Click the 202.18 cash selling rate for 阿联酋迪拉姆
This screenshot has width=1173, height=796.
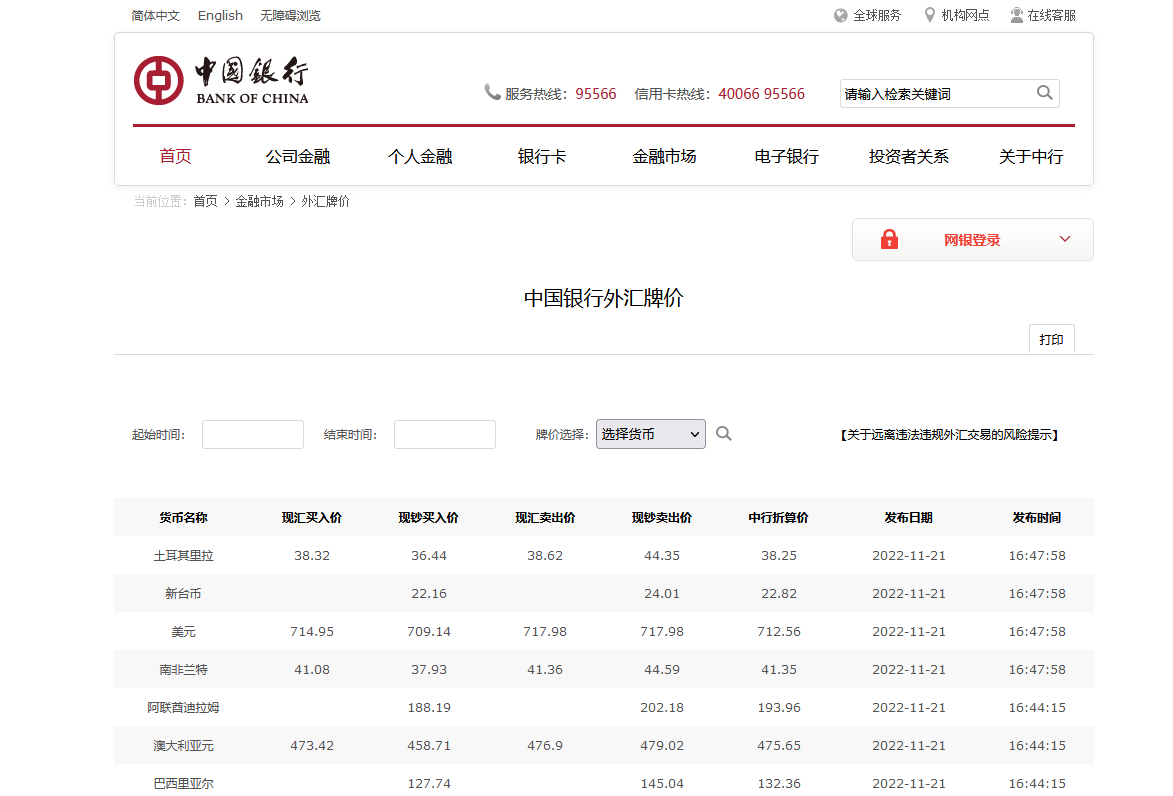tap(662, 708)
